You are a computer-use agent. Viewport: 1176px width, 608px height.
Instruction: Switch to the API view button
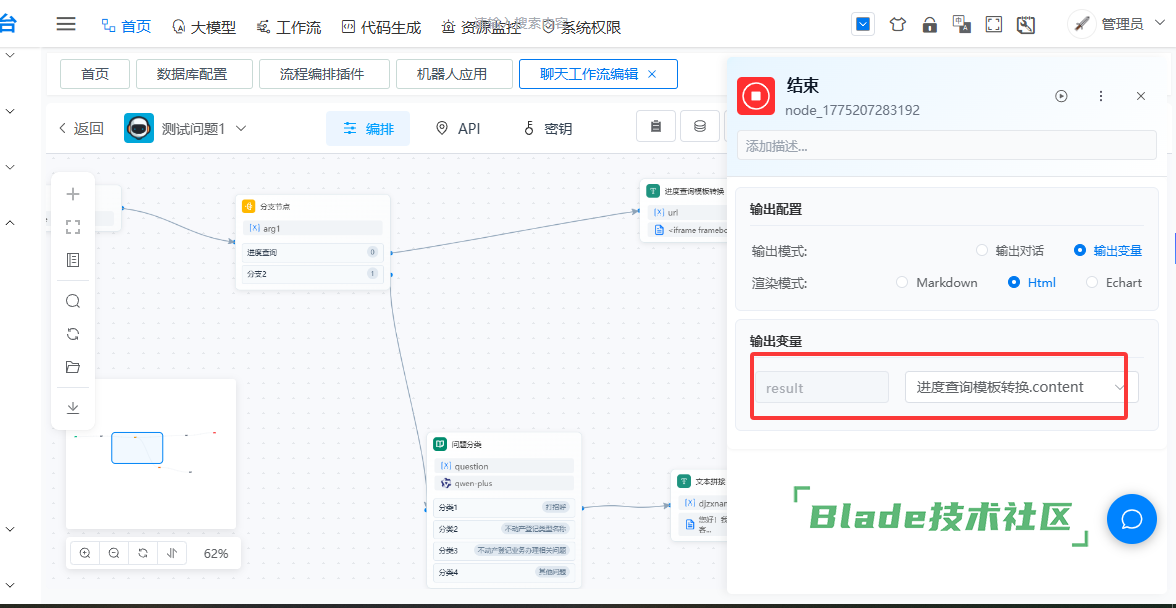pos(458,128)
